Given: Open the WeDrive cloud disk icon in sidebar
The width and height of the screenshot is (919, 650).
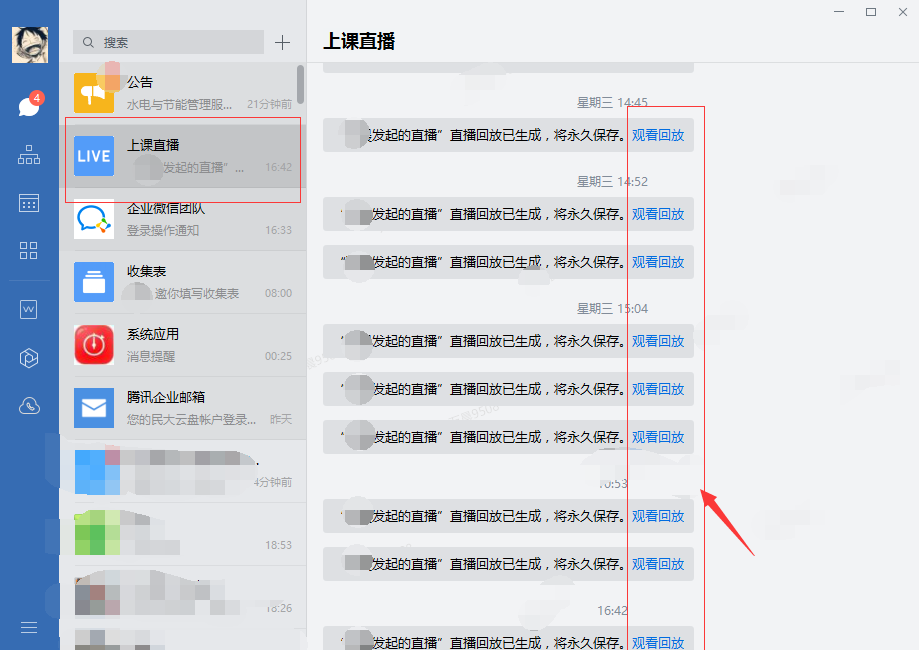Looking at the screenshot, I should pyautogui.click(x=28, y=405).
